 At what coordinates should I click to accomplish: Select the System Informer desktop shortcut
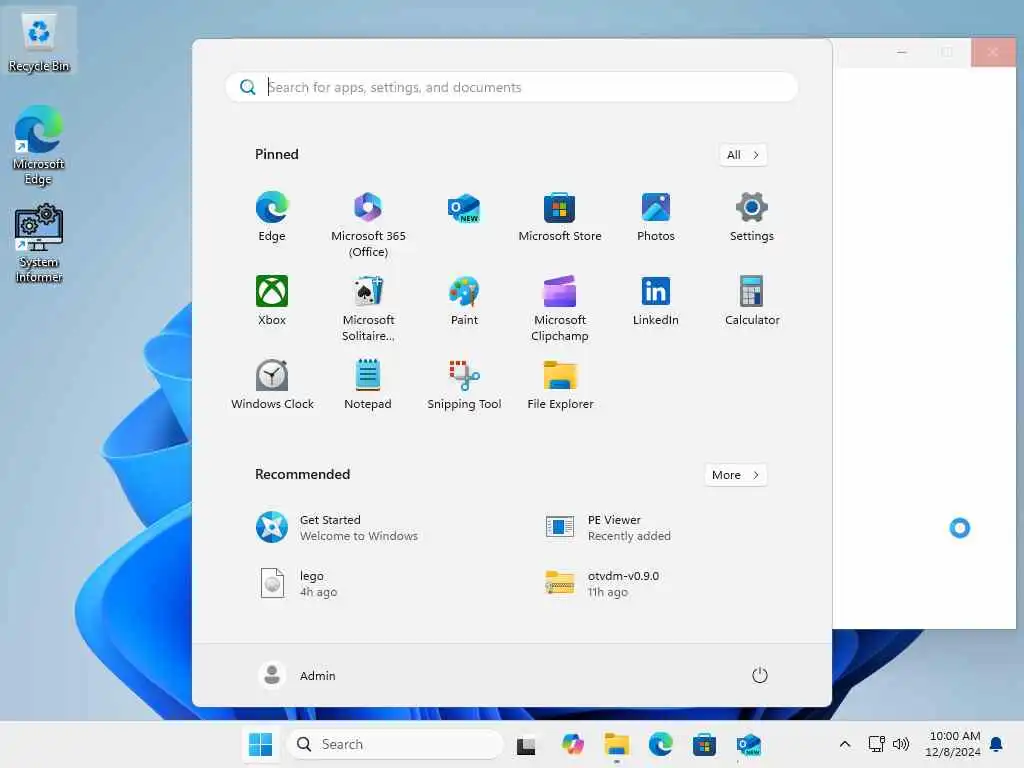click(x=39, y=243)
